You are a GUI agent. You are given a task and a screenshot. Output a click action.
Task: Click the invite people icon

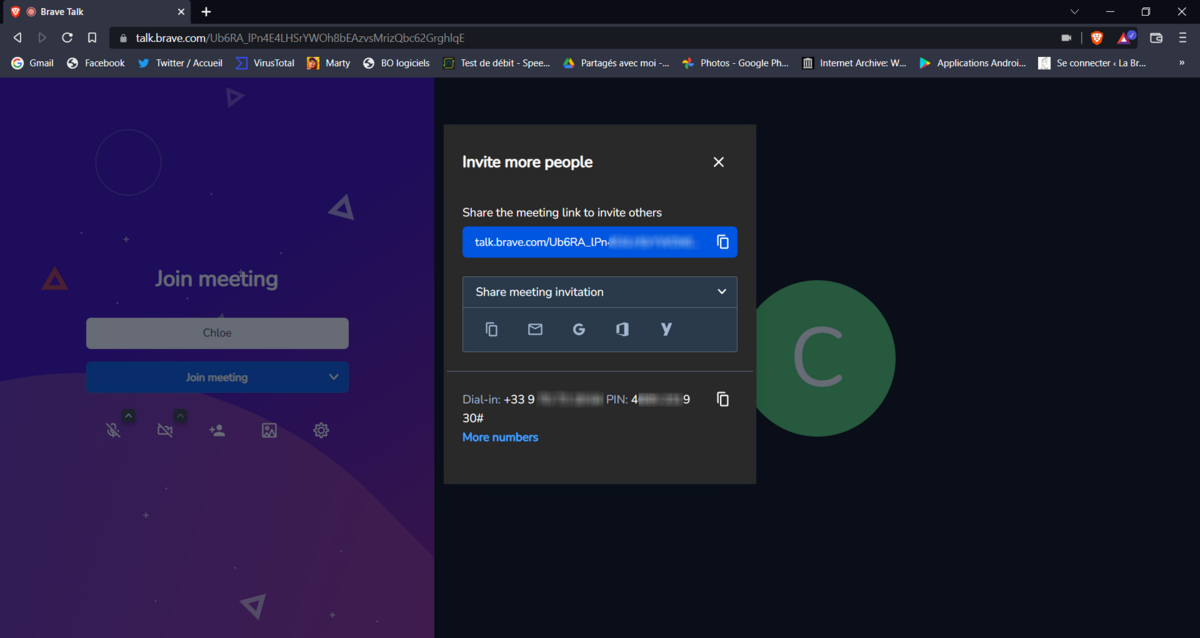pyautogui.click(x=217, y=430)
